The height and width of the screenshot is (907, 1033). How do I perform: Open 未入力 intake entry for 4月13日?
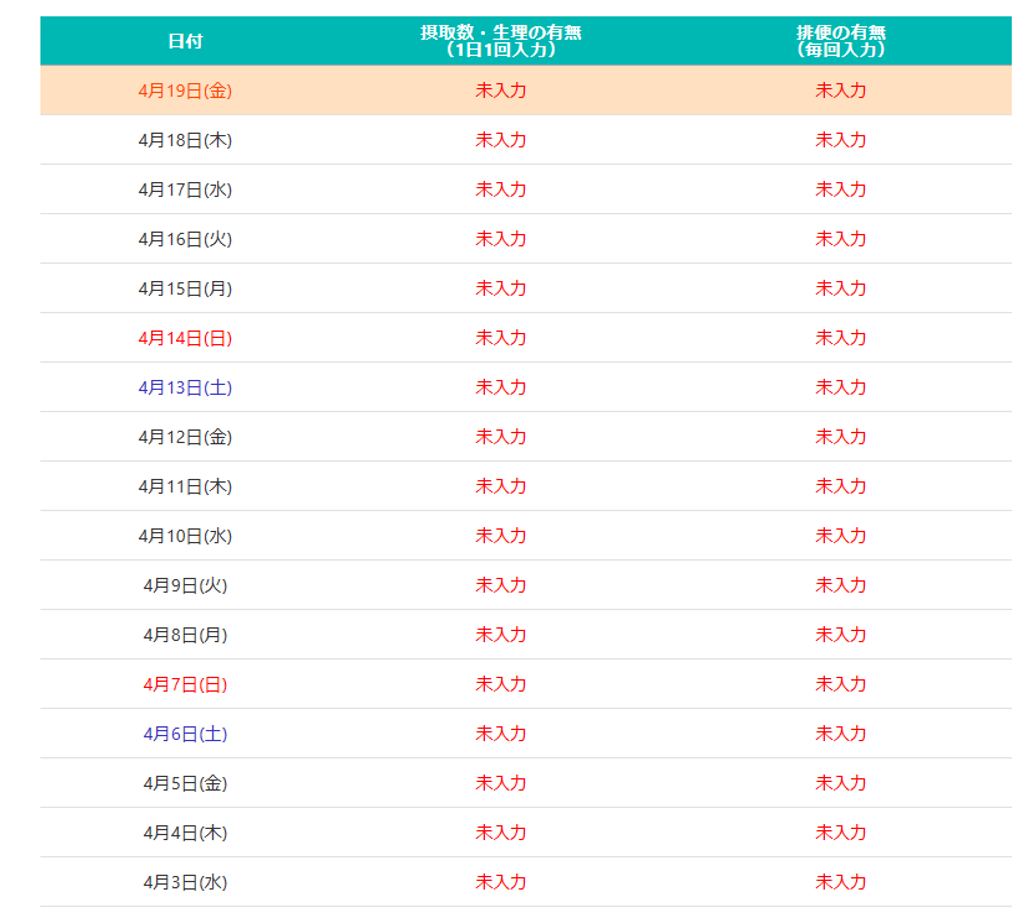[501, 387]
